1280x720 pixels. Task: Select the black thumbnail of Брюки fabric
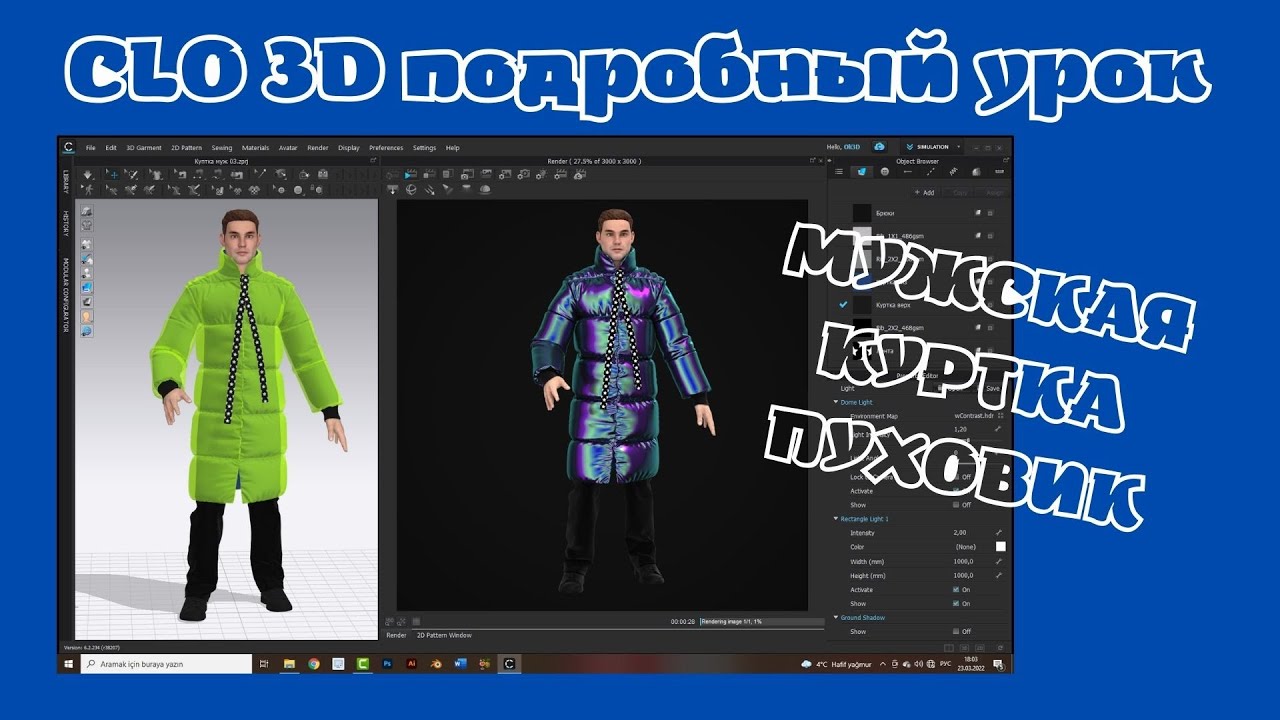point(862,213)
